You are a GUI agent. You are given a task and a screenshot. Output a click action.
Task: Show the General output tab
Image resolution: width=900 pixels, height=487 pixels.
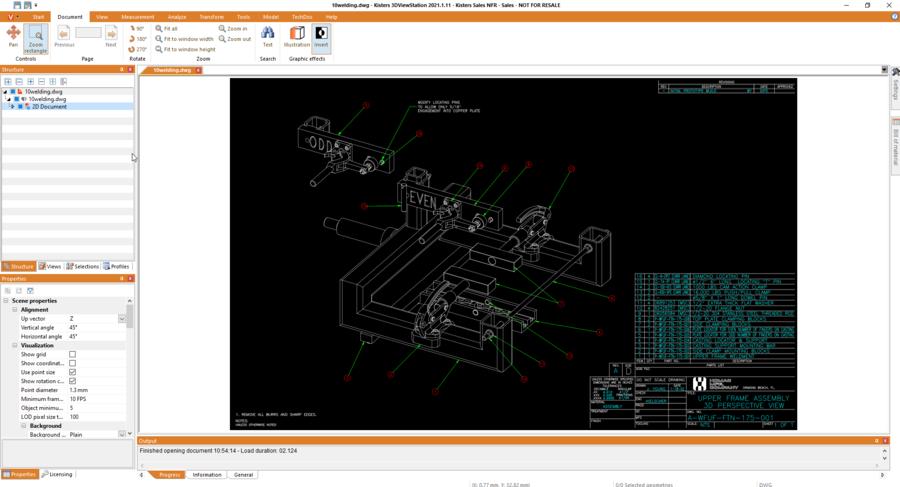[243, 475]
